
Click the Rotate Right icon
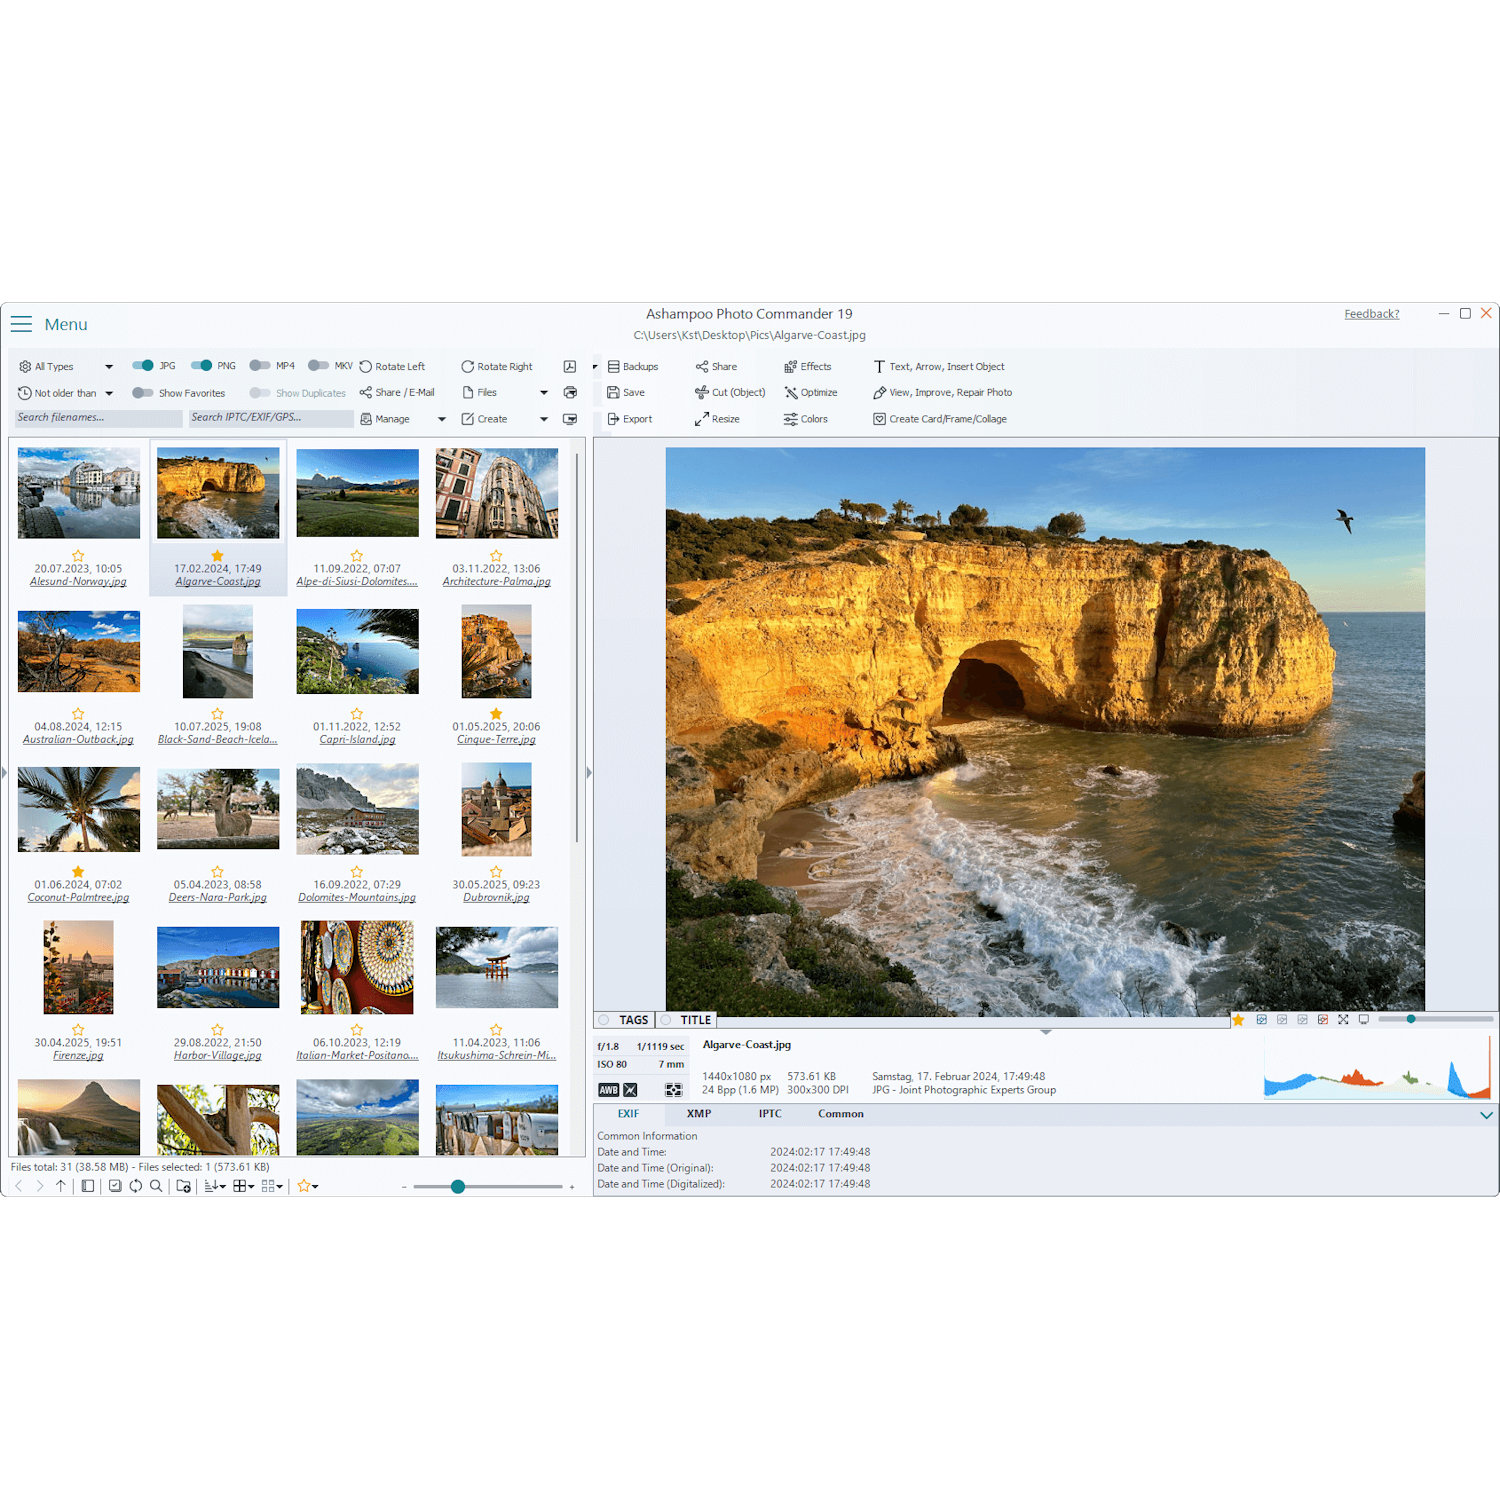[x=467, y=367]
